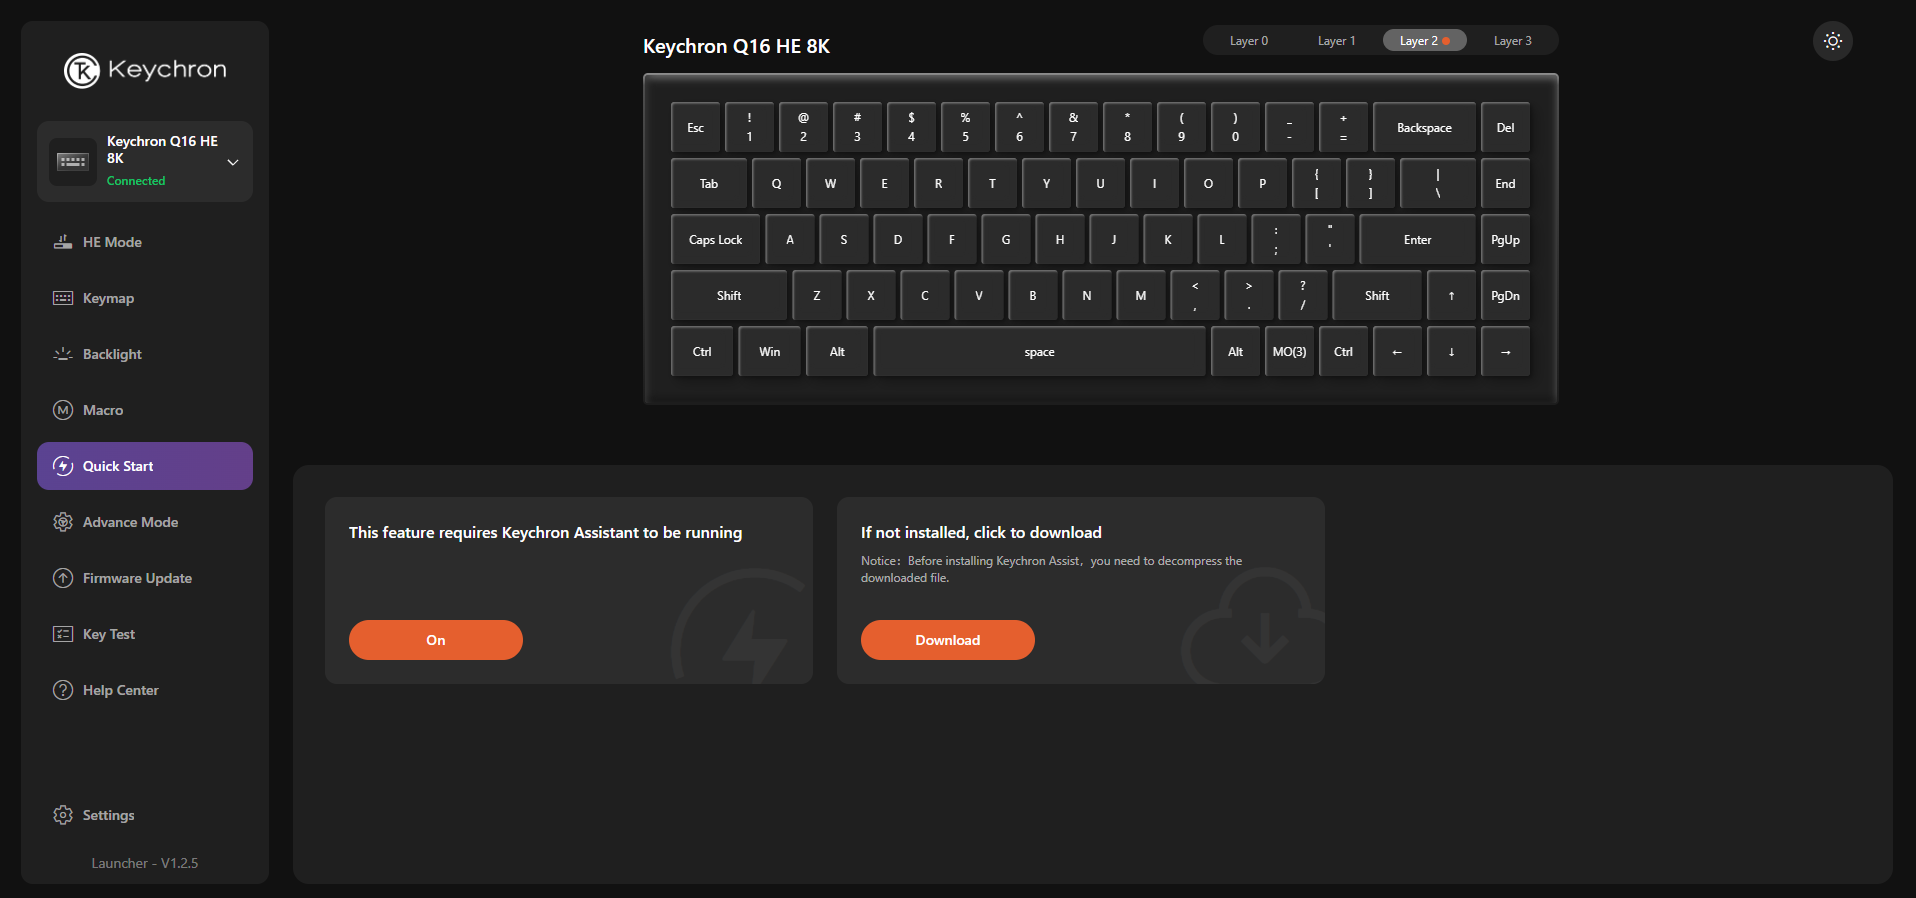
Task: Open Firmware Update arrow icon
Action: click(63, 578)
